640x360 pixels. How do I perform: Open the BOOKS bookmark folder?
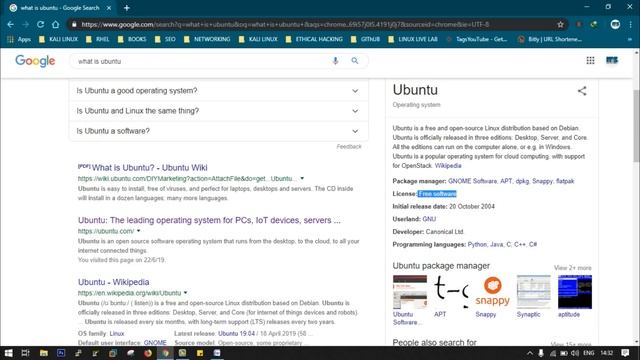click(132, 39)
